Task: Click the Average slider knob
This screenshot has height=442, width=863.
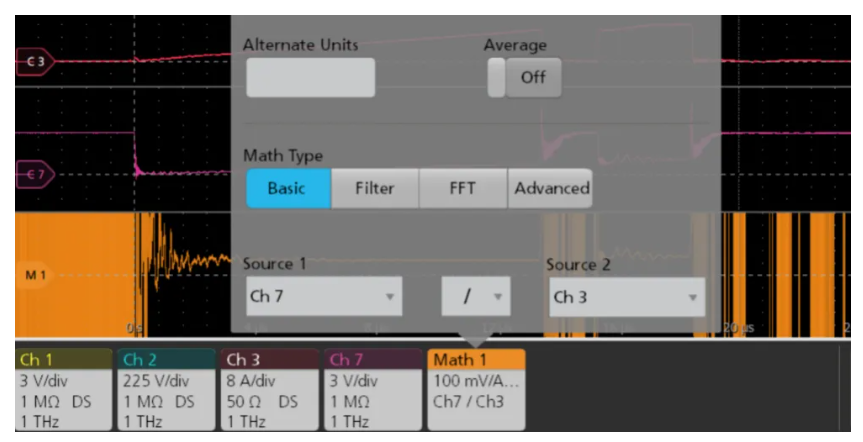Action: (497, 78)
